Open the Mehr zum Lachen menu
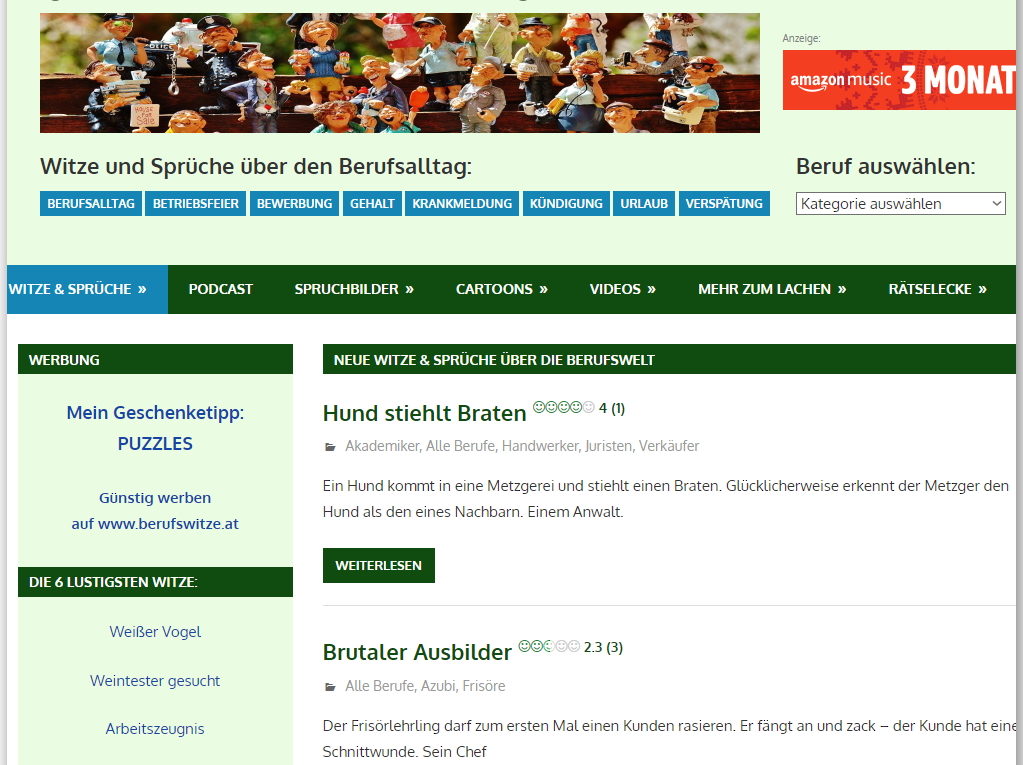 pyautogui.click(x=772, y=290)
